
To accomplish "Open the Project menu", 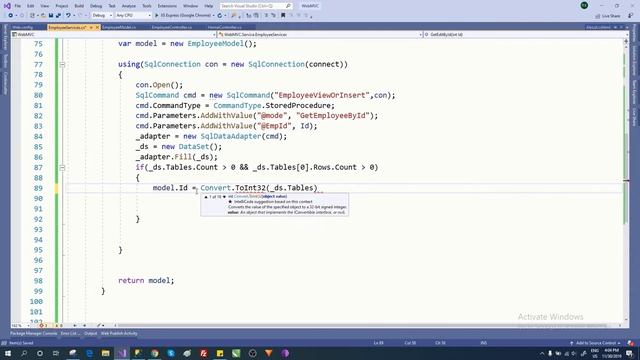I will pyautogui.click(x=62, y=6).
